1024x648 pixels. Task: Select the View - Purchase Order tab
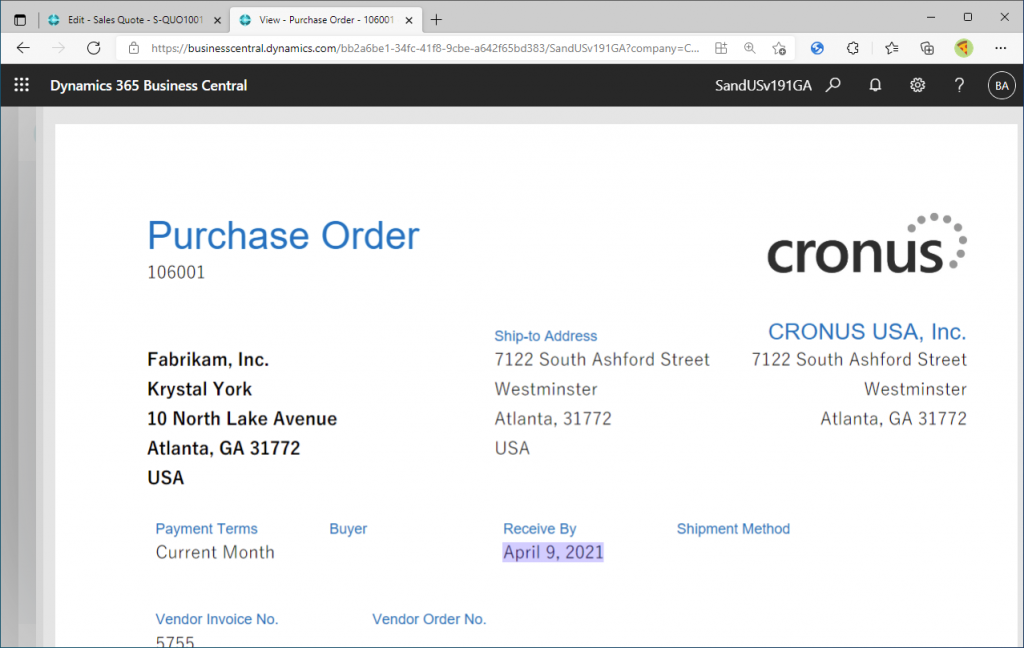(320, 19)
